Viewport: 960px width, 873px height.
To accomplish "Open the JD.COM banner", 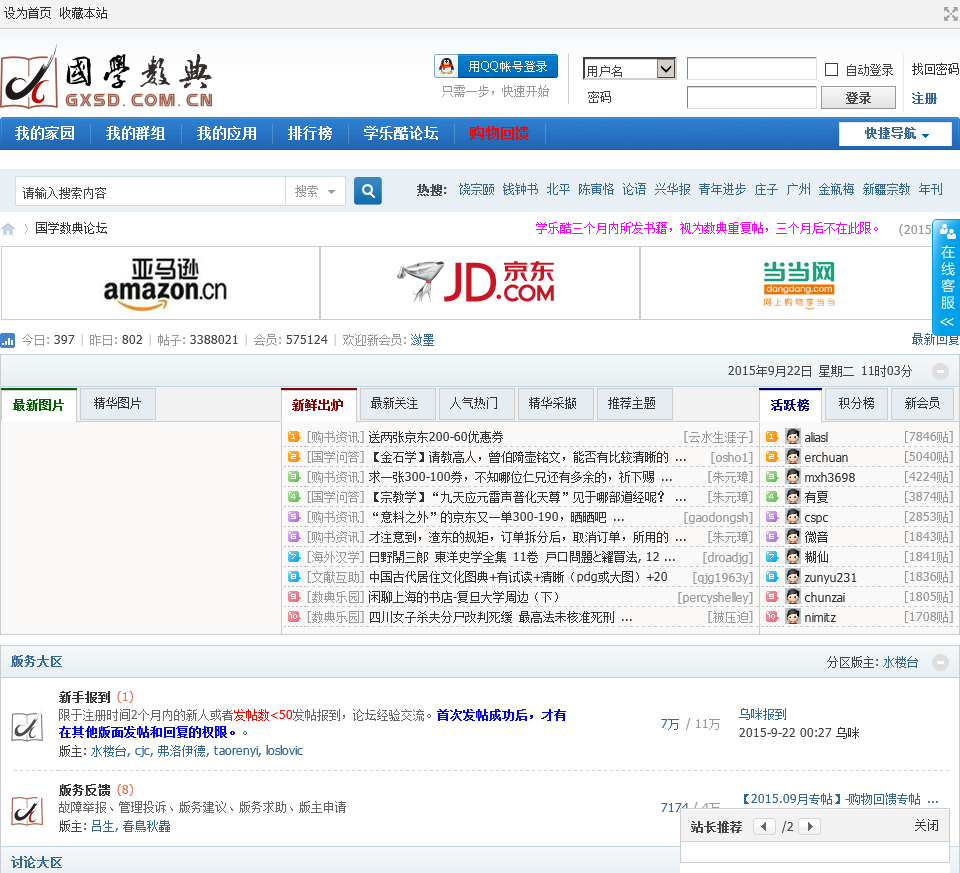I will coord(480,283).
